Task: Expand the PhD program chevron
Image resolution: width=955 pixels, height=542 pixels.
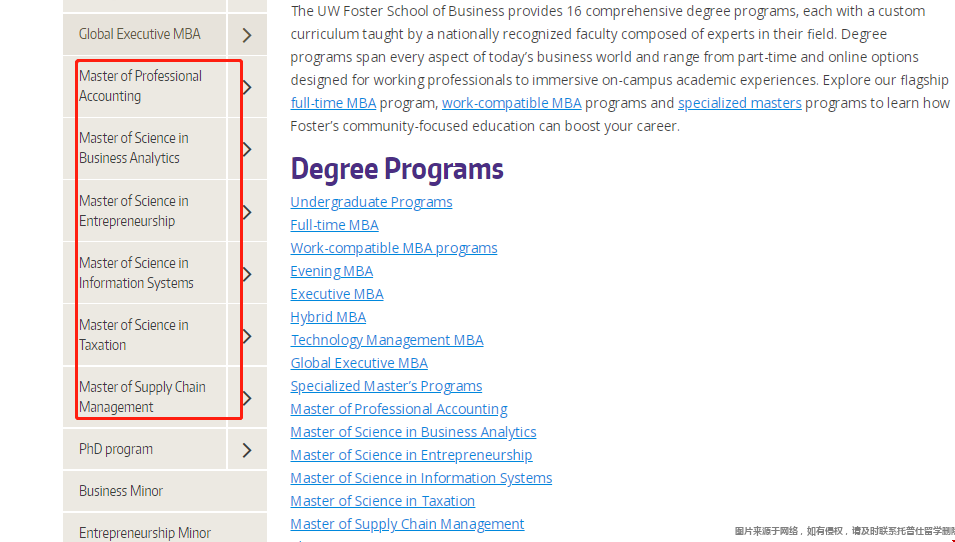Action: click(247, 449)
